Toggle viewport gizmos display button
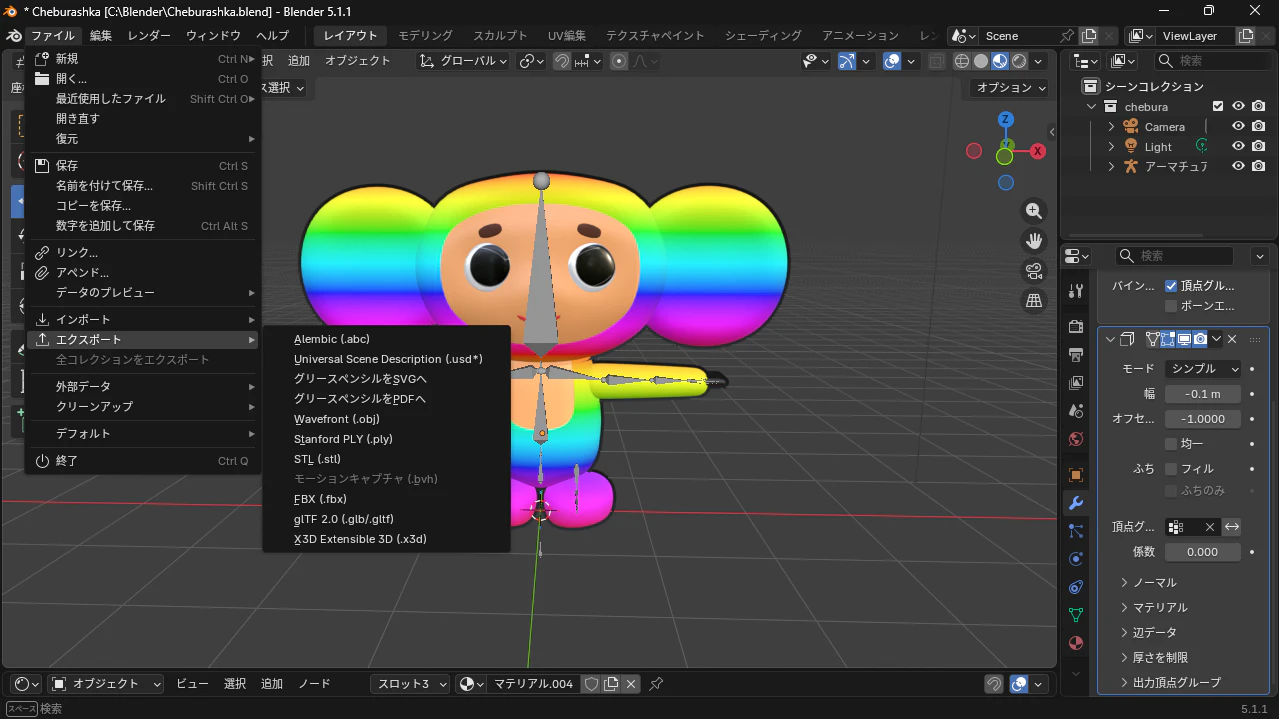 847,61
